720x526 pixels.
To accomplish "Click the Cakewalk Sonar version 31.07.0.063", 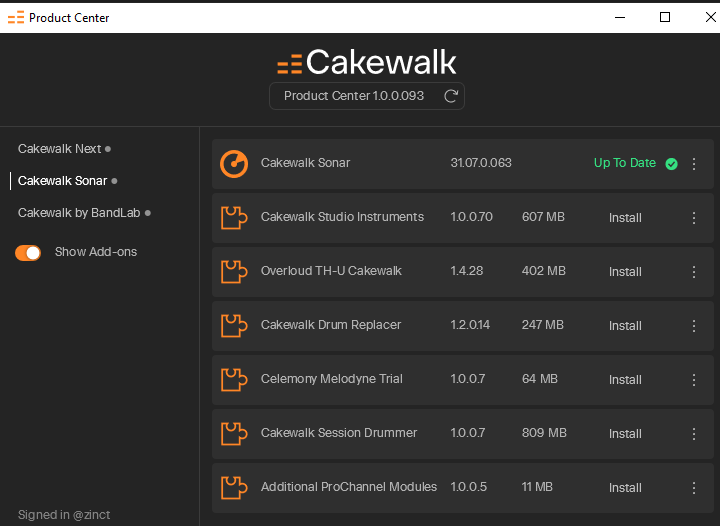I will pos(481,163).
